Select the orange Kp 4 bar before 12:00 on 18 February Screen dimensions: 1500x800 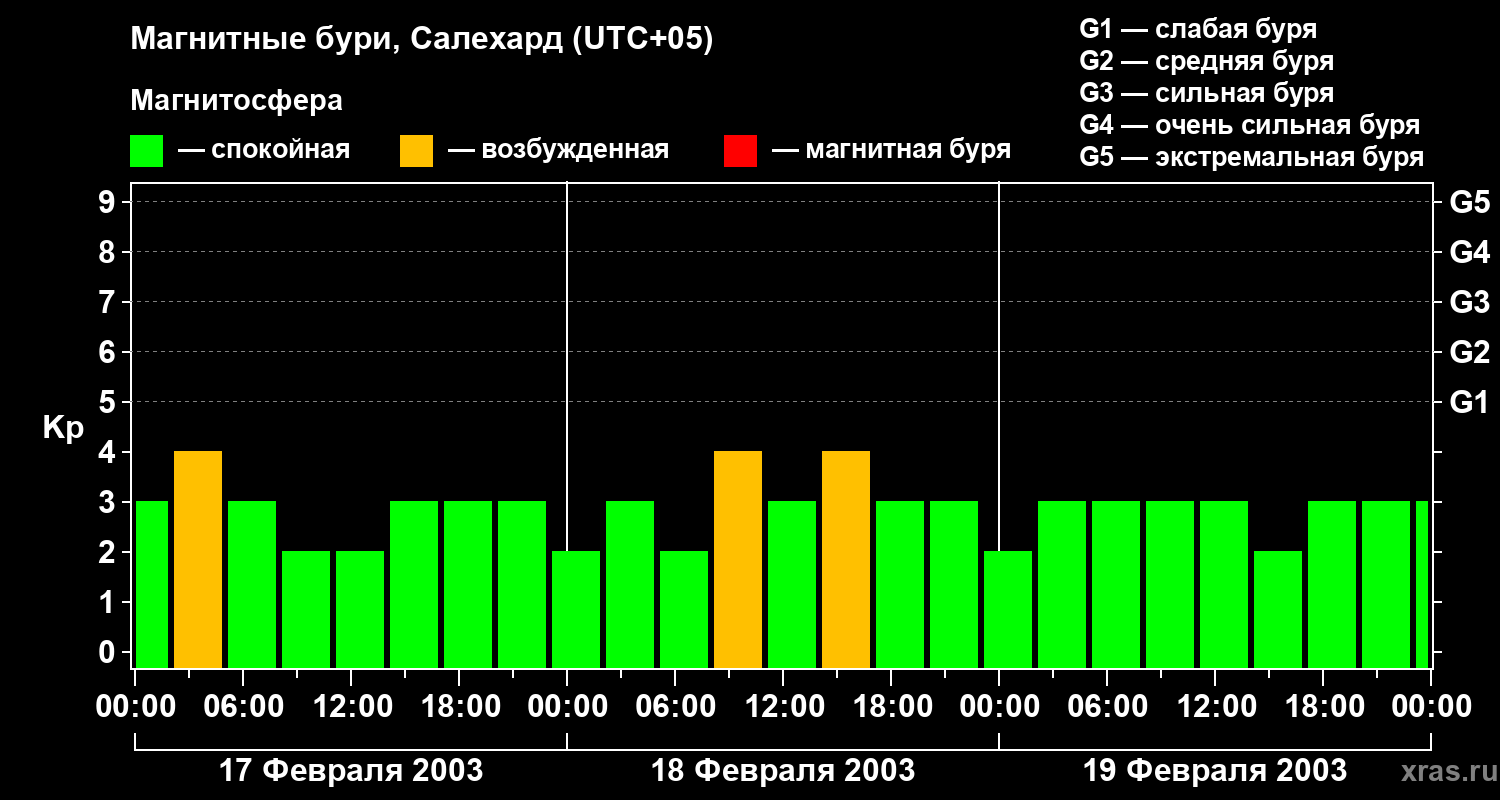(x=738, y=560)
